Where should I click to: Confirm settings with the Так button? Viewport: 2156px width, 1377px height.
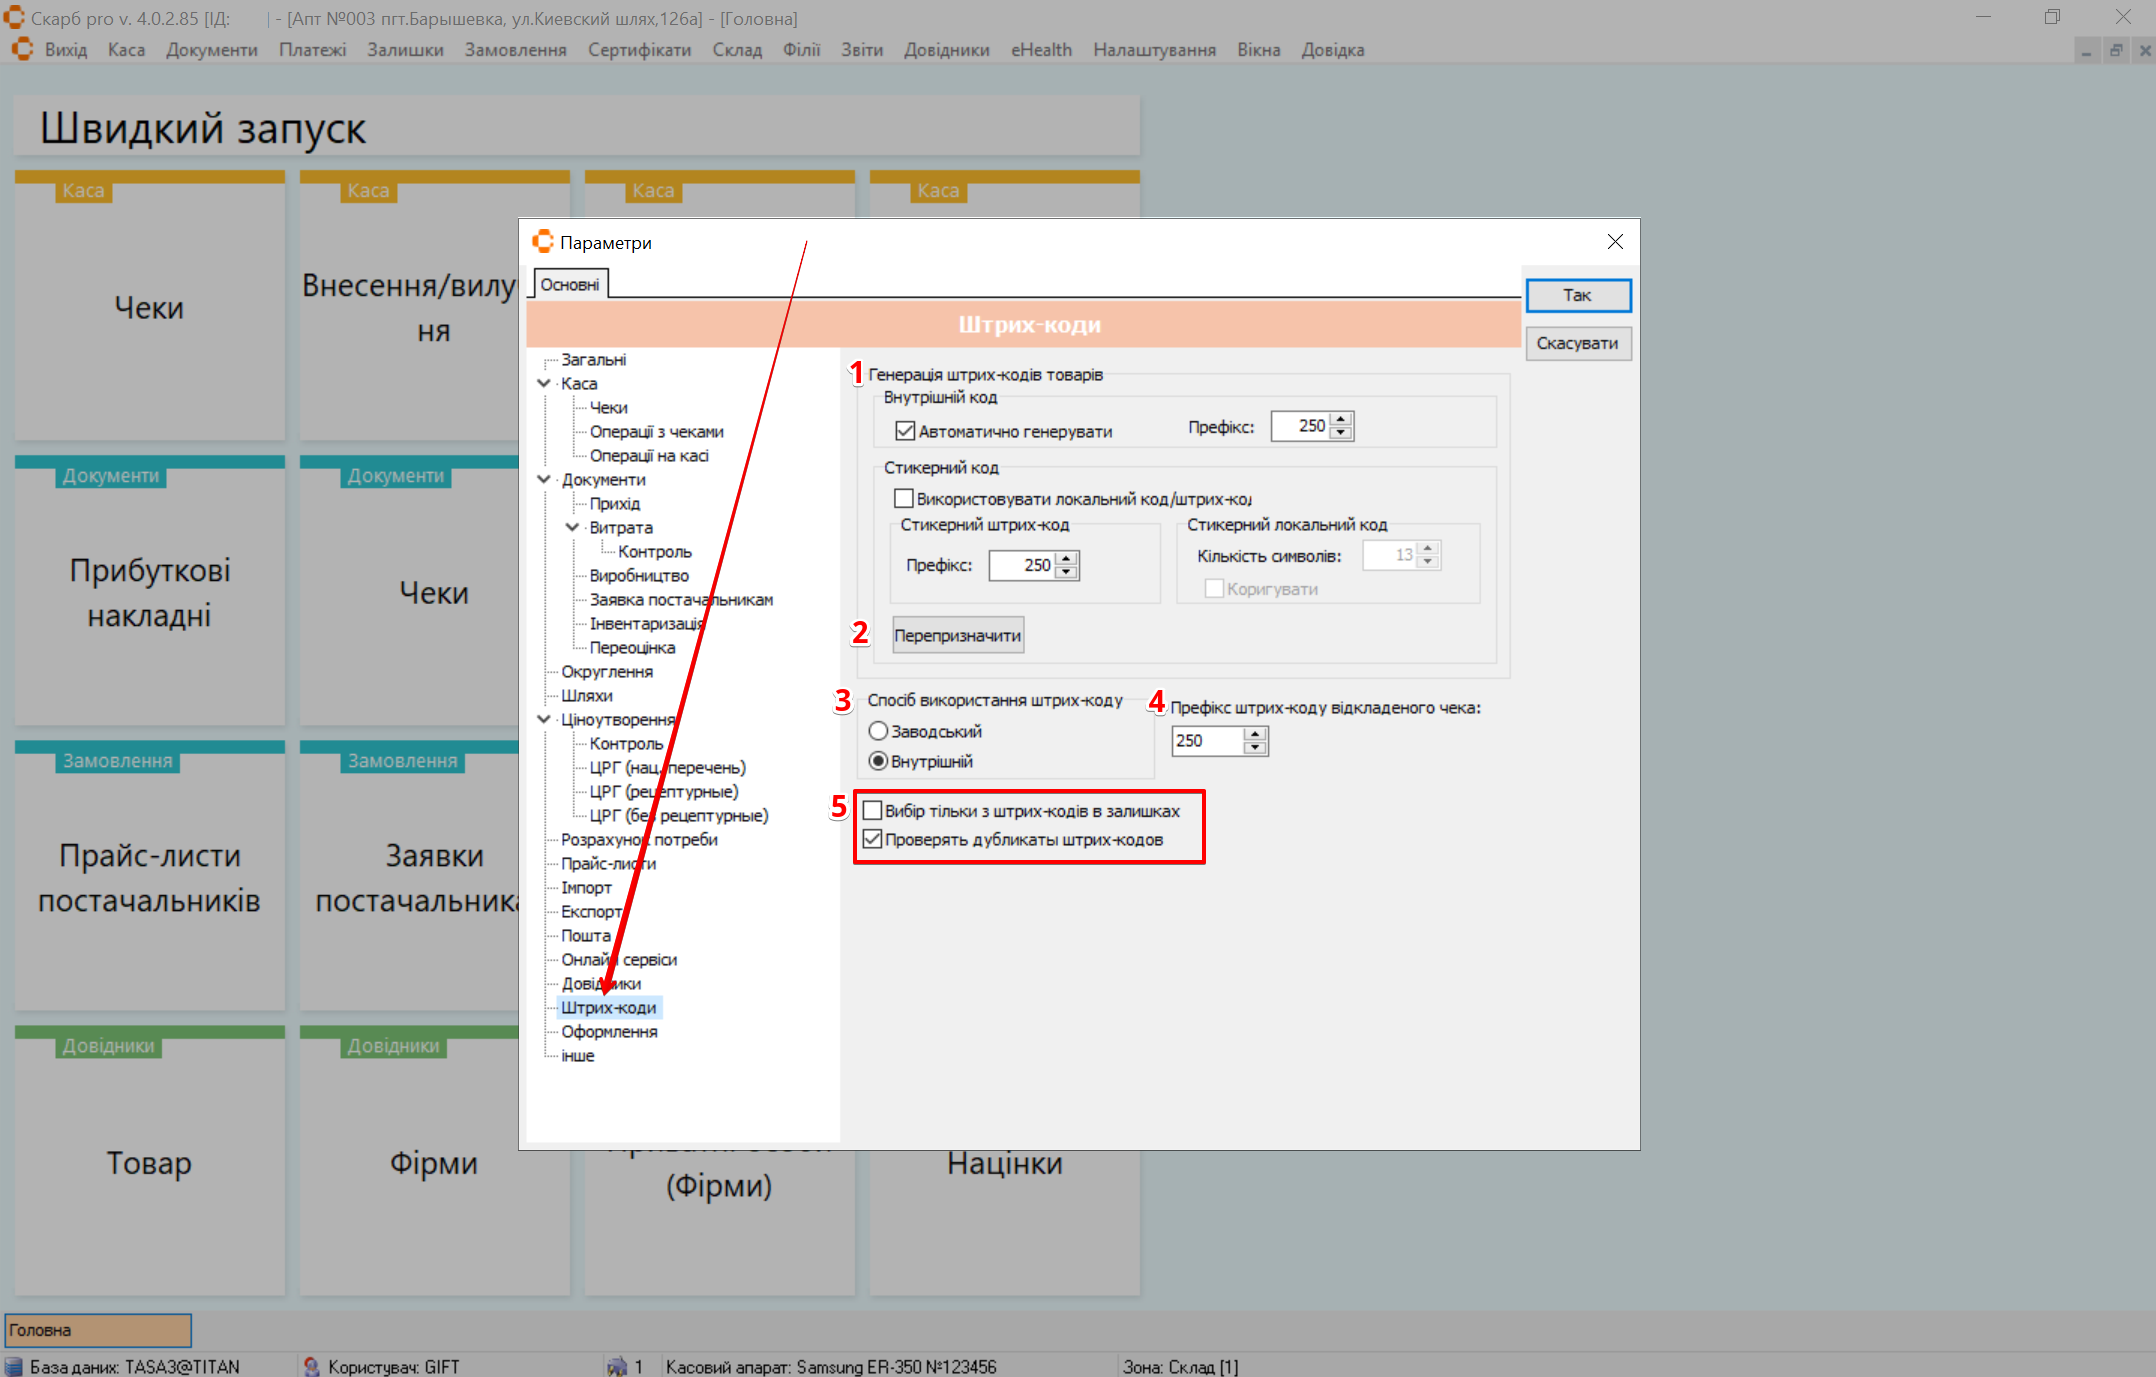pyautogui.click(x=1577, y=295)
